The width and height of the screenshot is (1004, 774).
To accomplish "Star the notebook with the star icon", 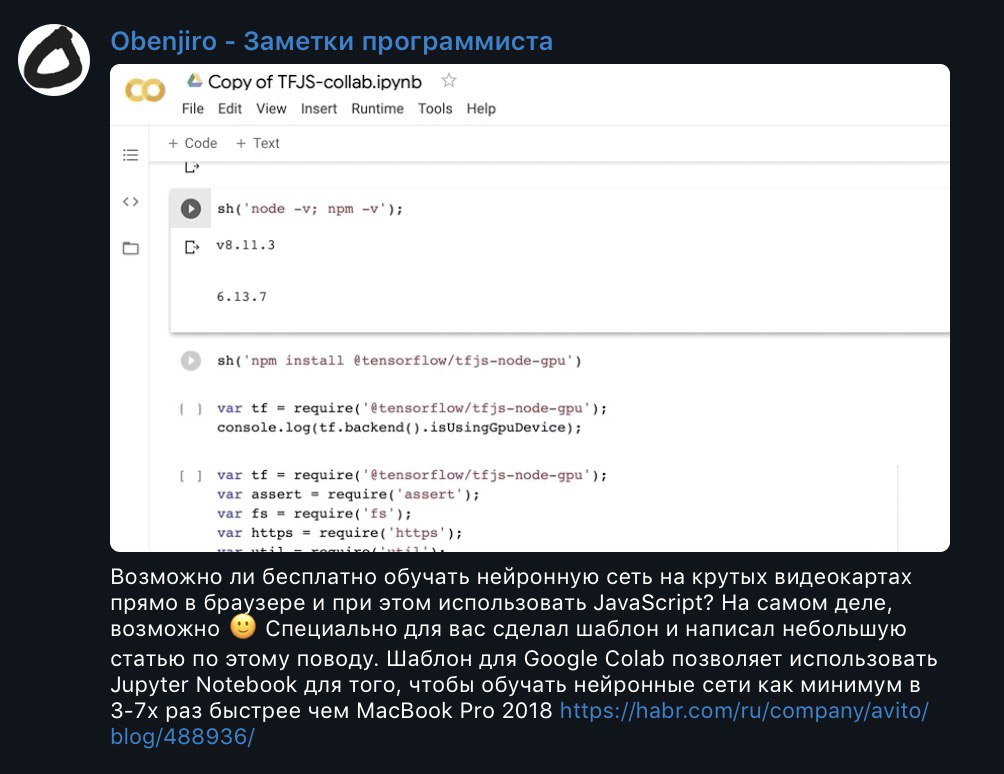I will [x=449, y=81].
